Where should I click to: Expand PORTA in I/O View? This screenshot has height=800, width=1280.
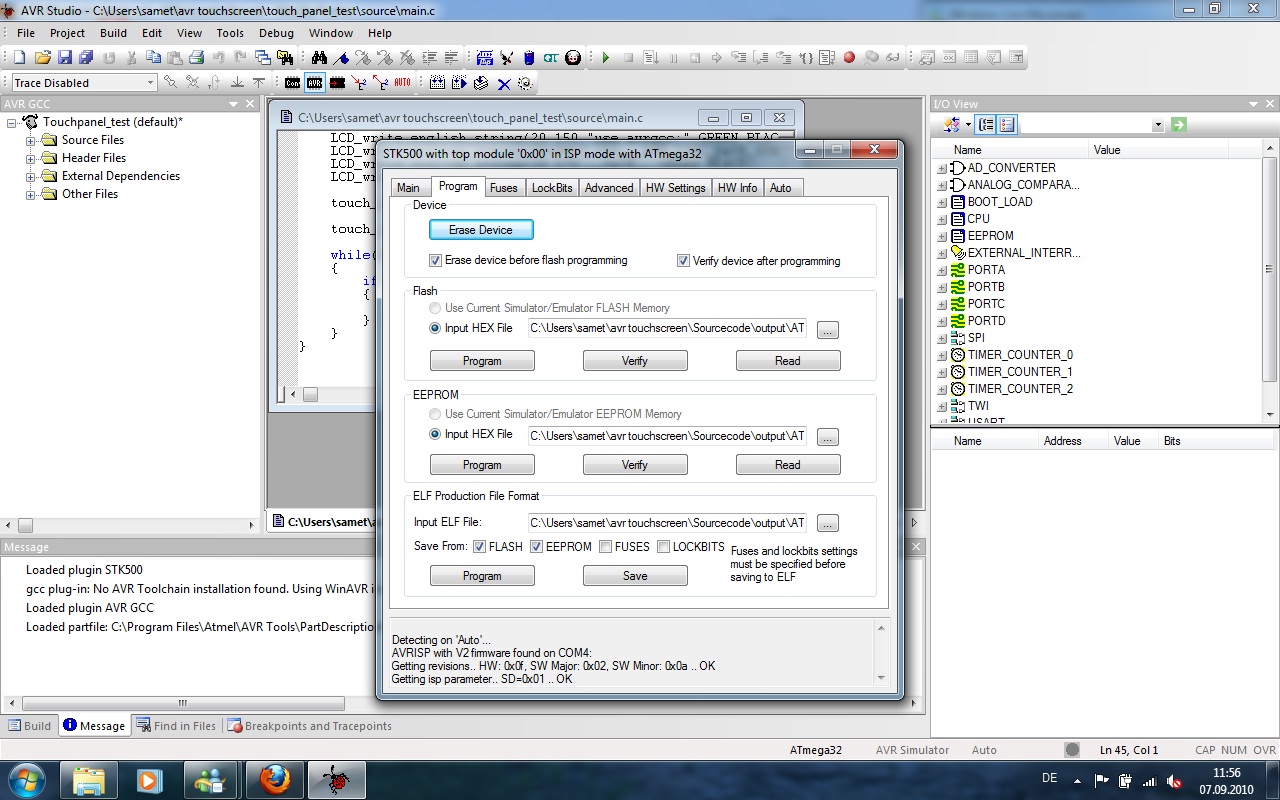942,270
